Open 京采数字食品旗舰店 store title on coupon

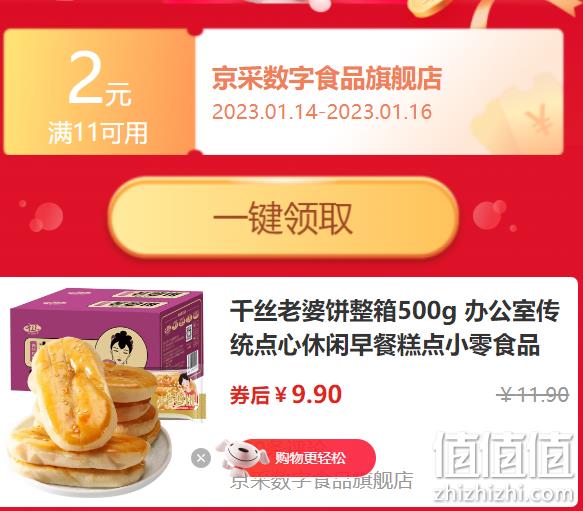point(327,78)
